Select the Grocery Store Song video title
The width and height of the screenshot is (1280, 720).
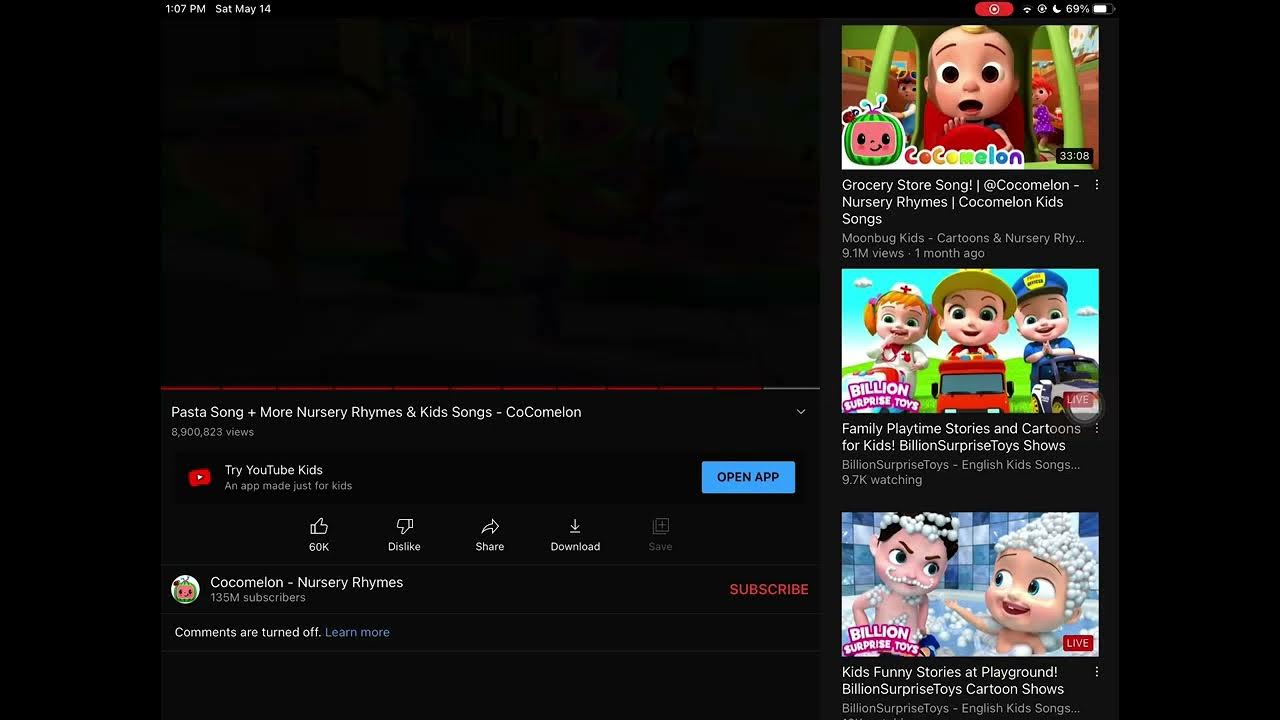pyautogui.click(x=961, y=202)
